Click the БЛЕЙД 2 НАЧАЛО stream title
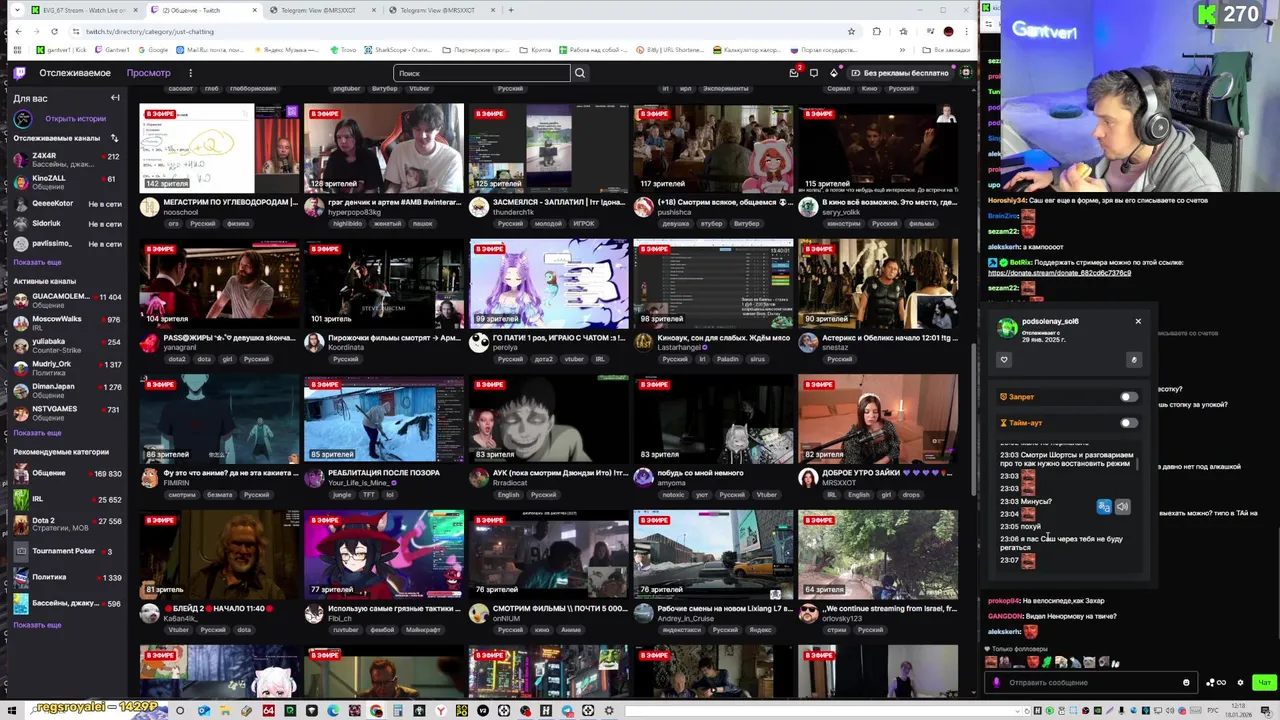 click(218, 608)
